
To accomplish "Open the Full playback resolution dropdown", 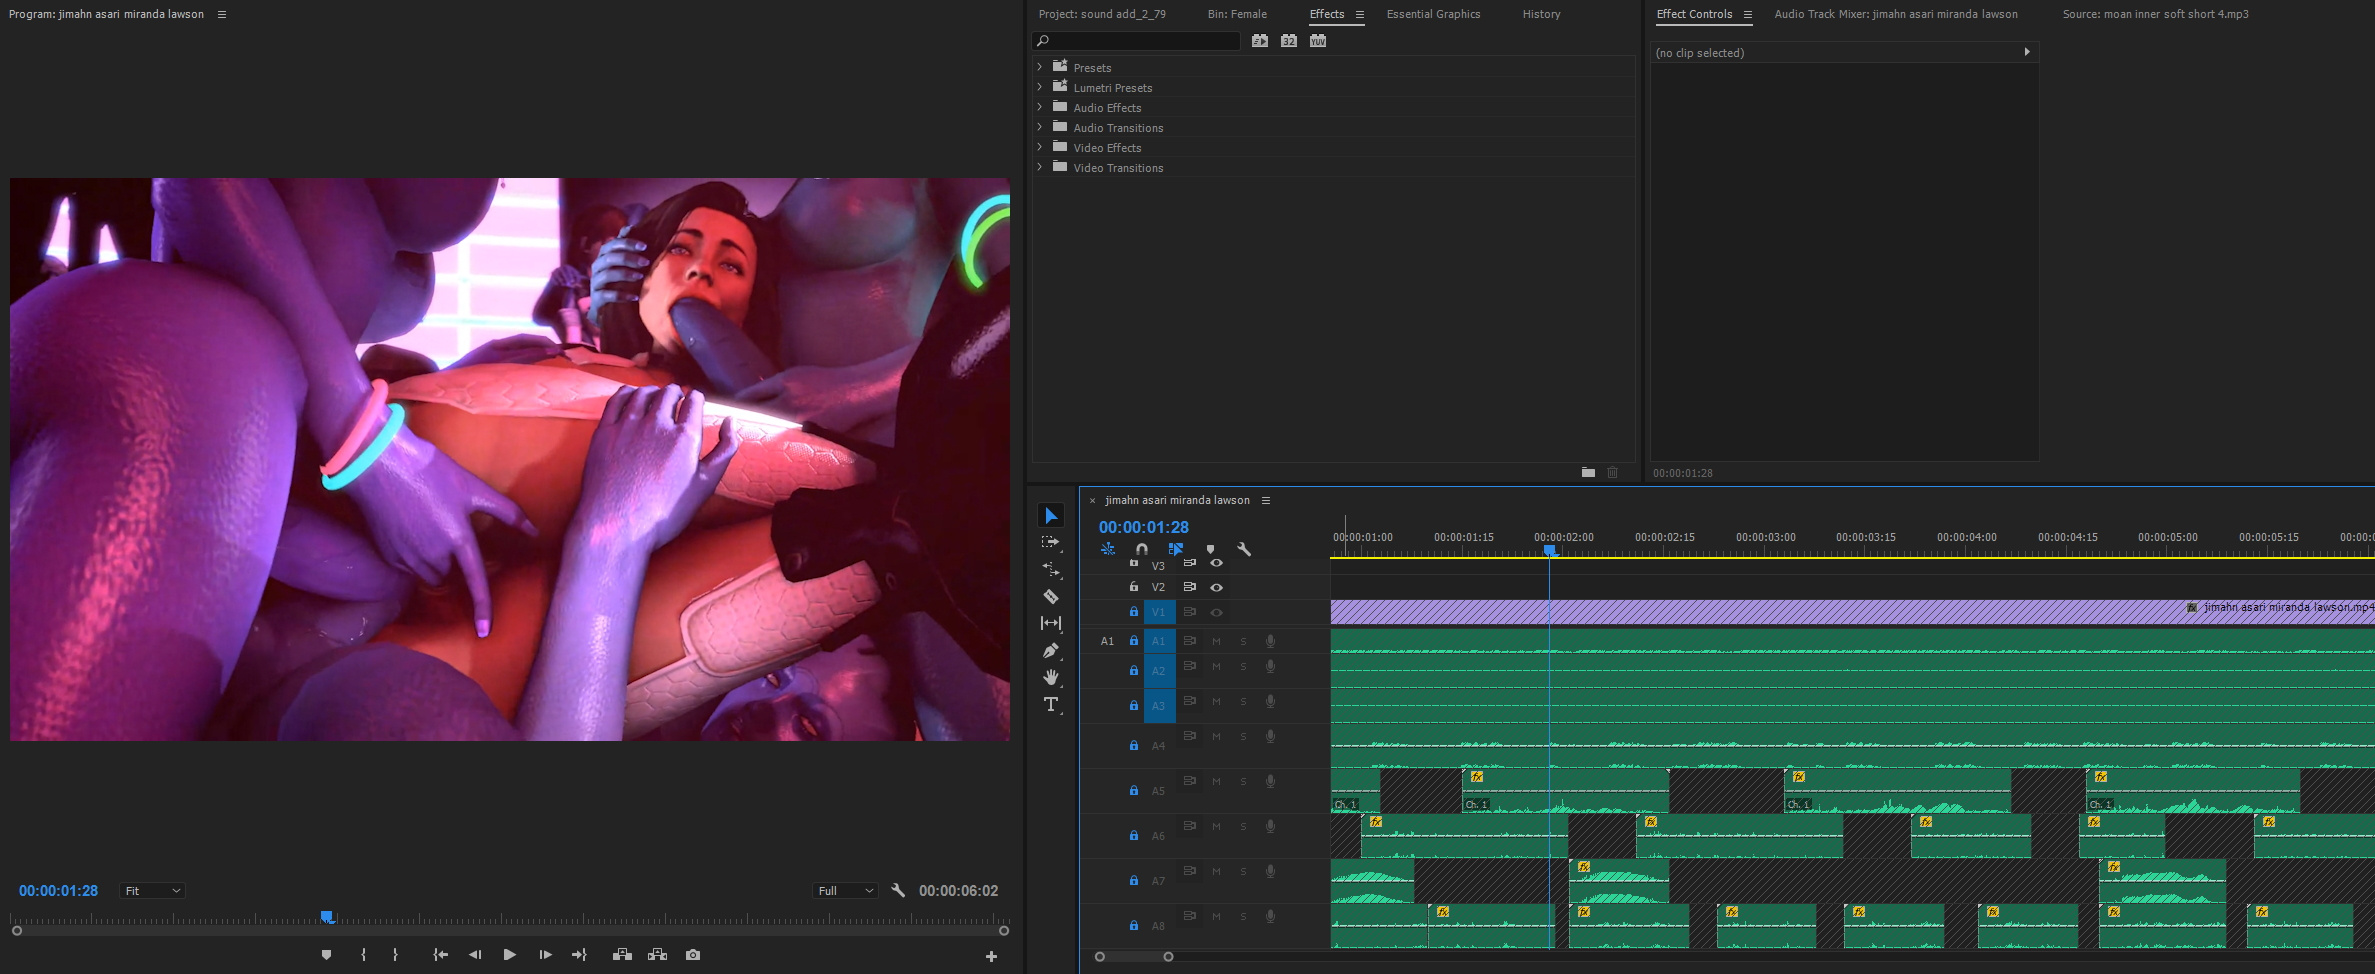I will coord(846,891).
